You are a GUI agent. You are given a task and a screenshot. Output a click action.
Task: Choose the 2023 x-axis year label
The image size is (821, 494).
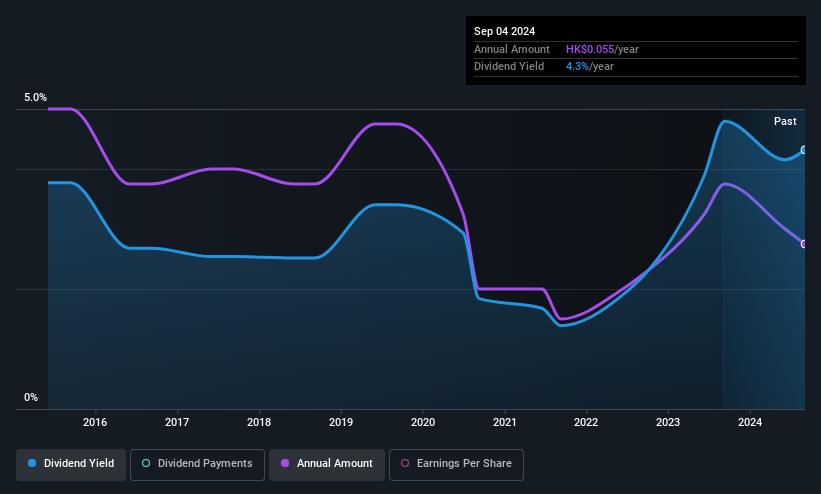(x=668, y=422)
